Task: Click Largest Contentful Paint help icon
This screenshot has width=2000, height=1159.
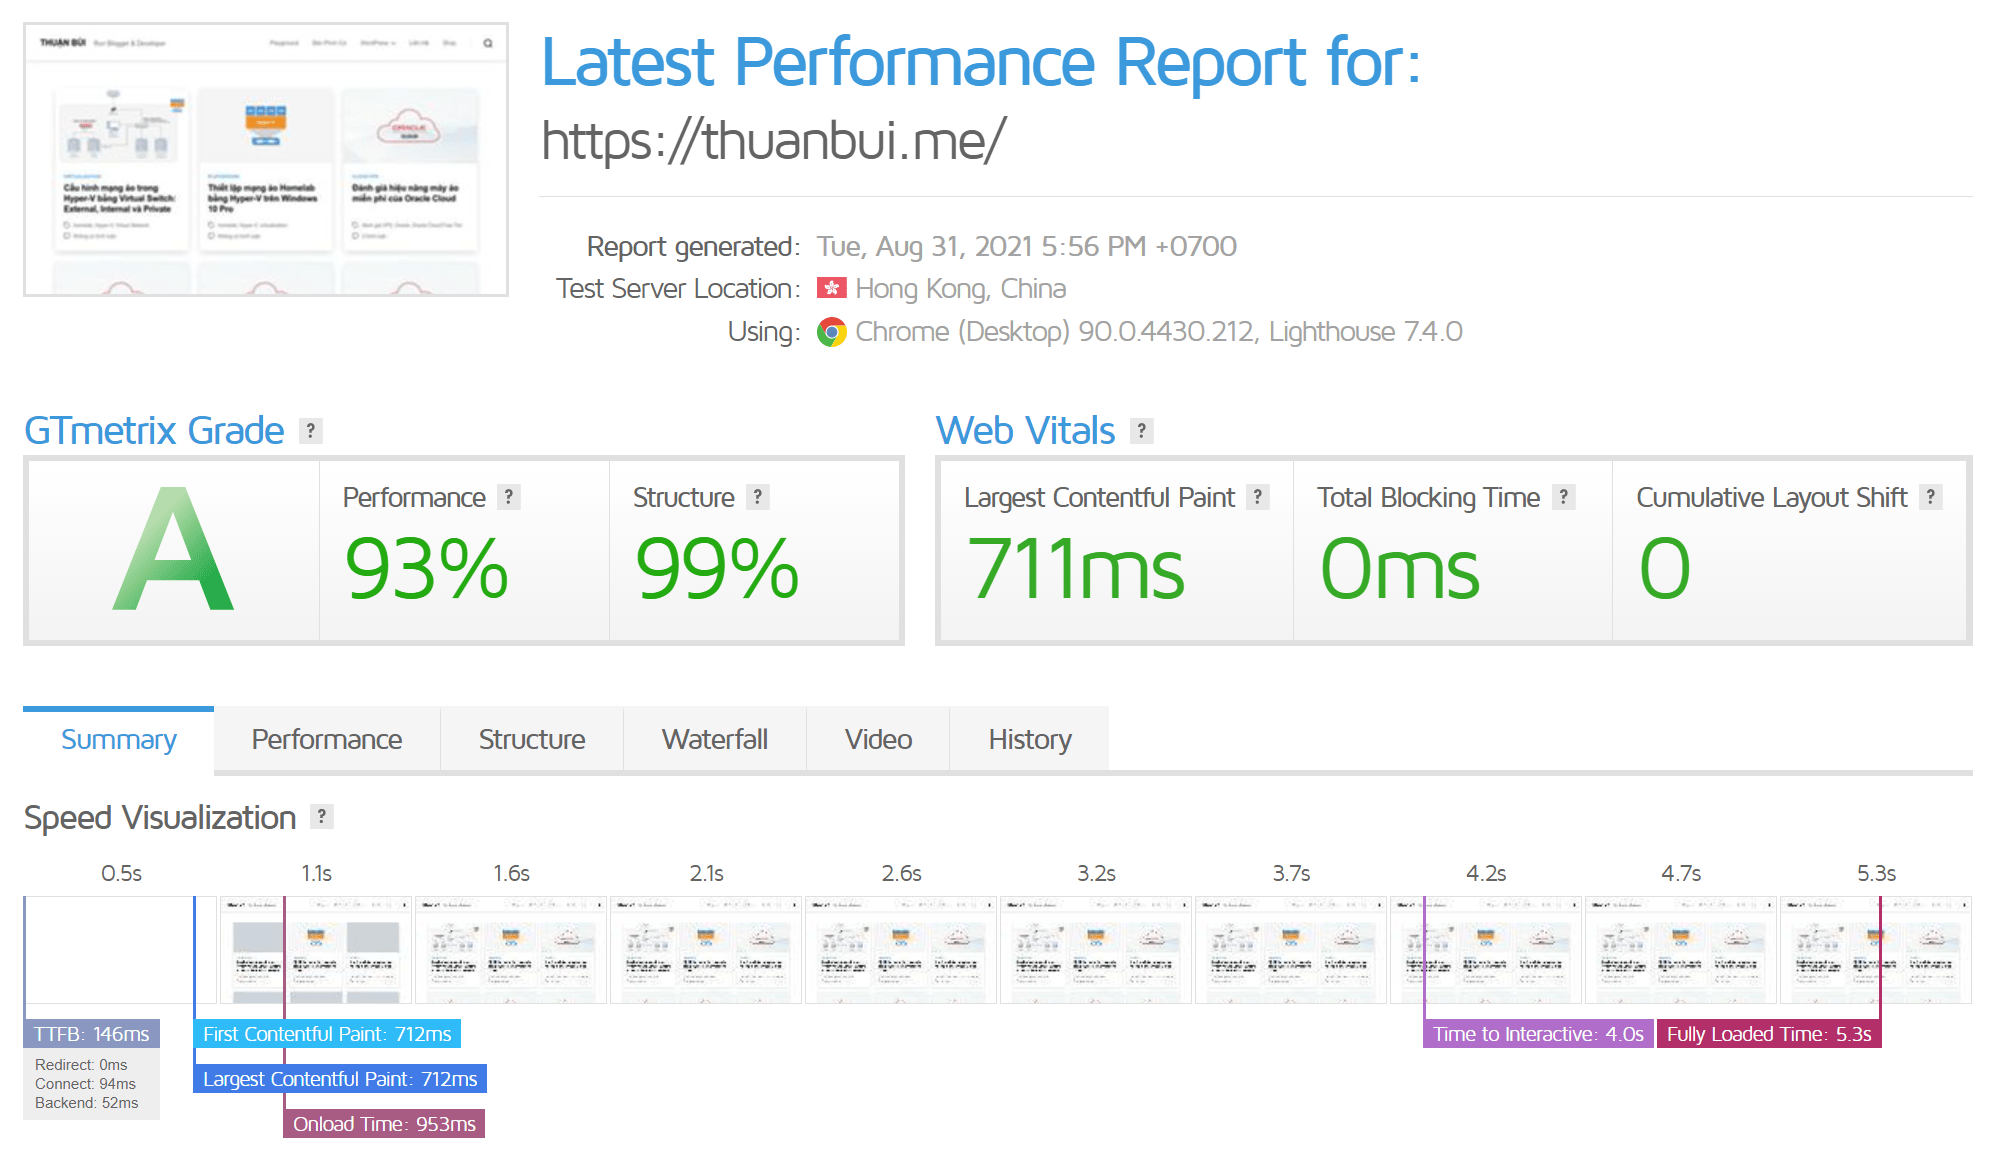Action: 1258,497
